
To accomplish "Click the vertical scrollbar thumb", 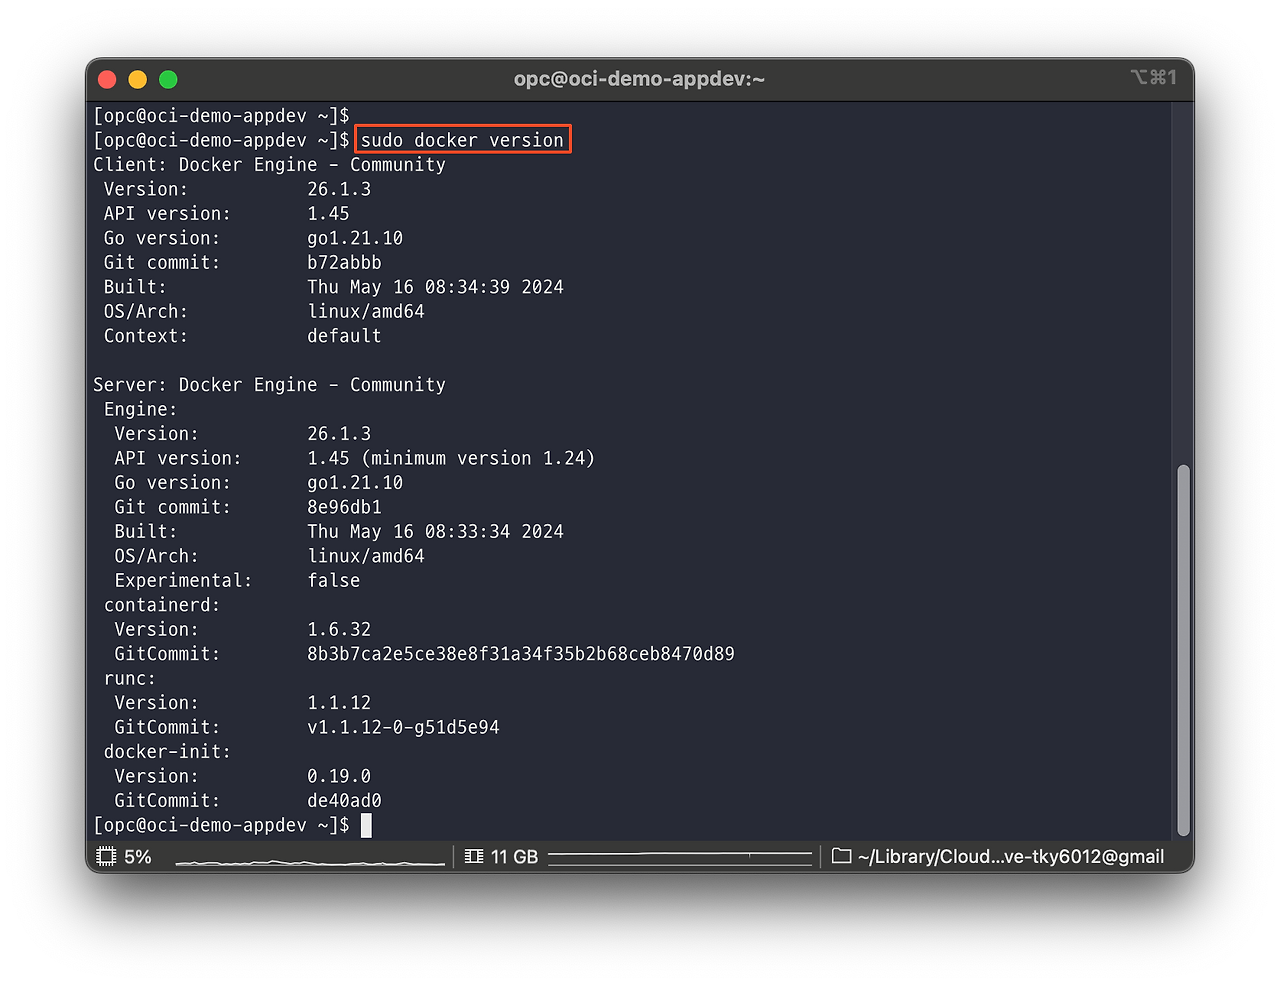I will tap(1183, 650).
